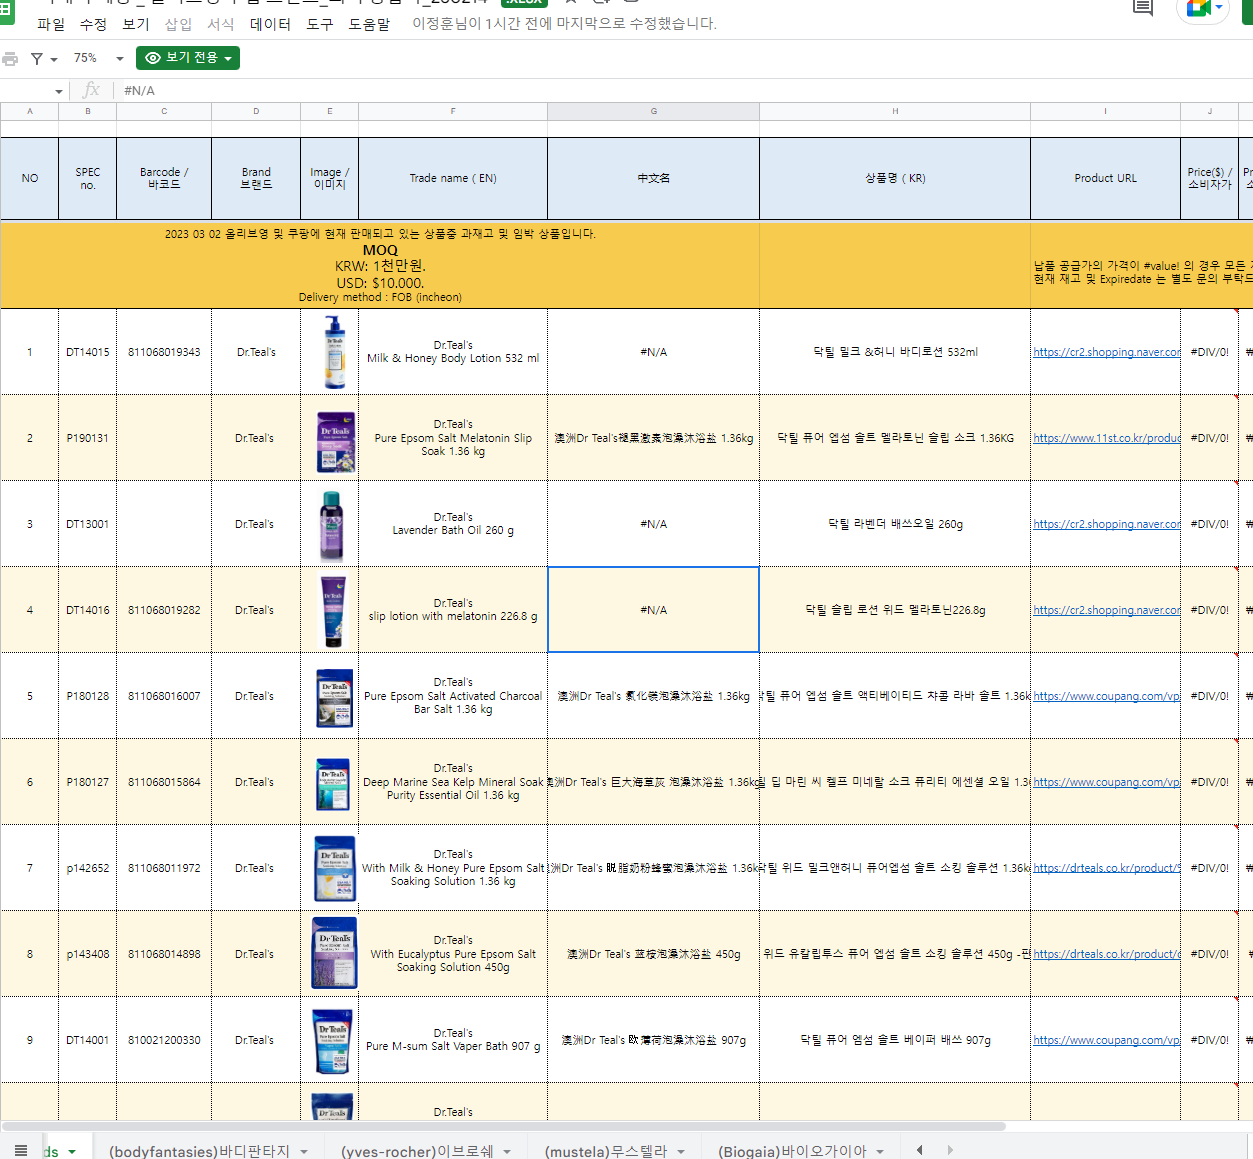The height and width of the screenshot is (1159, 1253).
Task: Select the 'Product URL' header cell
Action: pos(1105,179)
